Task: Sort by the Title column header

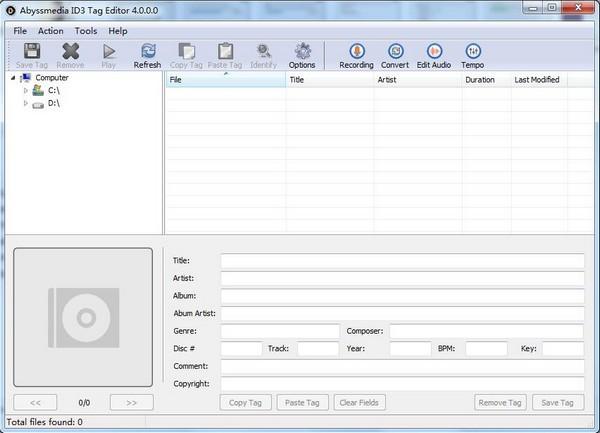Action: [329, 80]
